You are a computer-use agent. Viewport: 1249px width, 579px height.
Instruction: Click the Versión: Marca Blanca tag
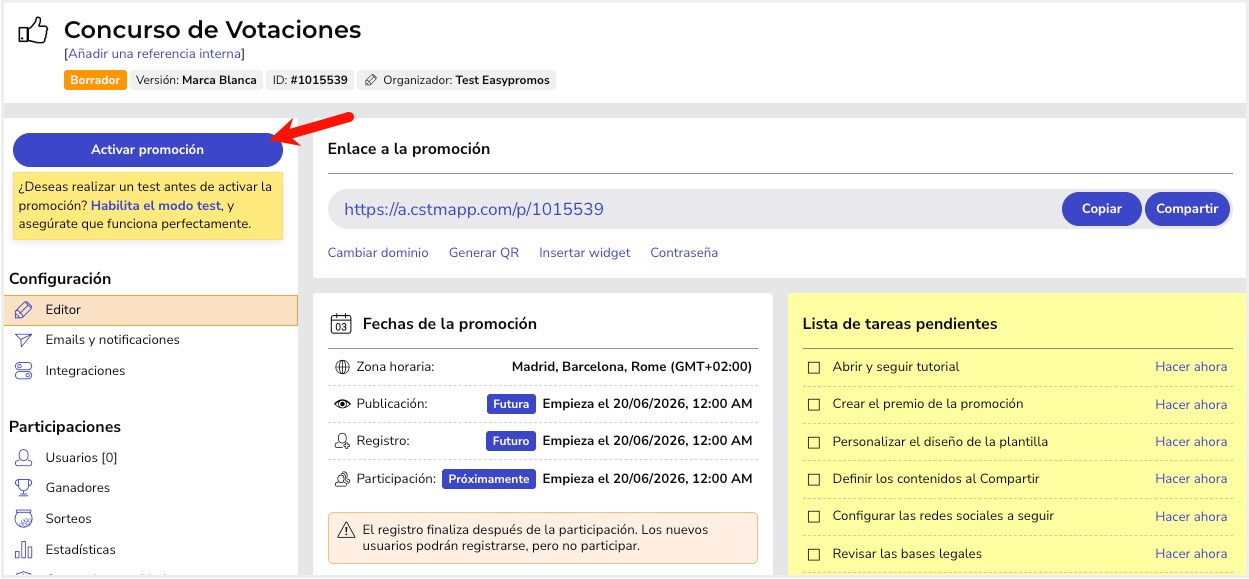196,80
